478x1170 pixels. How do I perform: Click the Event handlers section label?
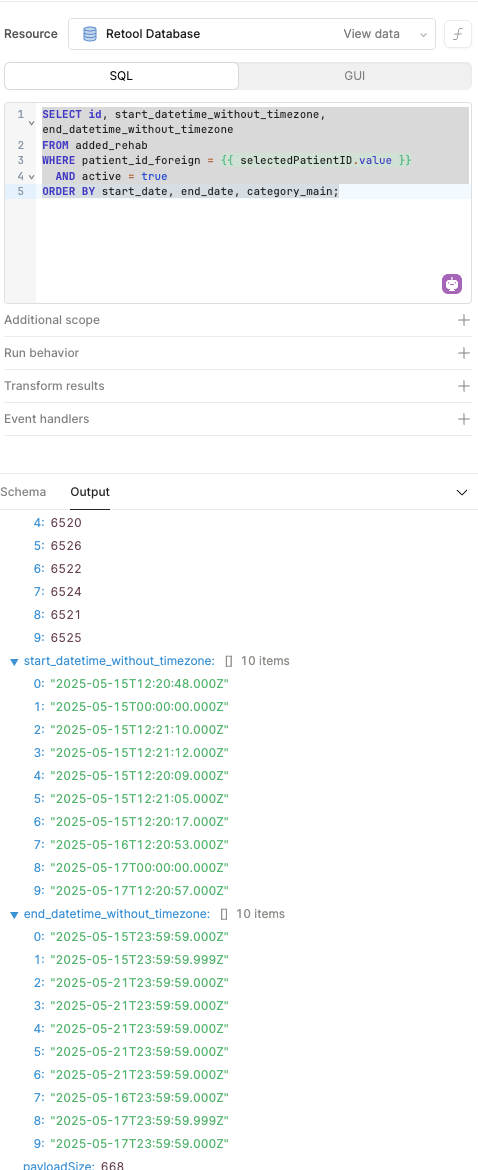click(46, 419)
